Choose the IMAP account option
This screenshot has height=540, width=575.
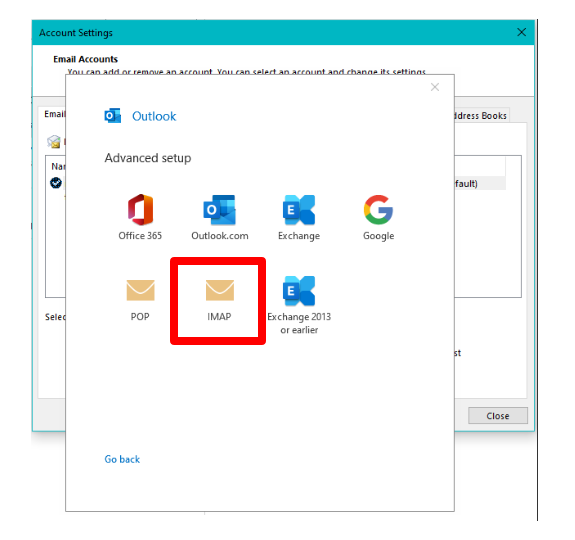coord(219,300)
